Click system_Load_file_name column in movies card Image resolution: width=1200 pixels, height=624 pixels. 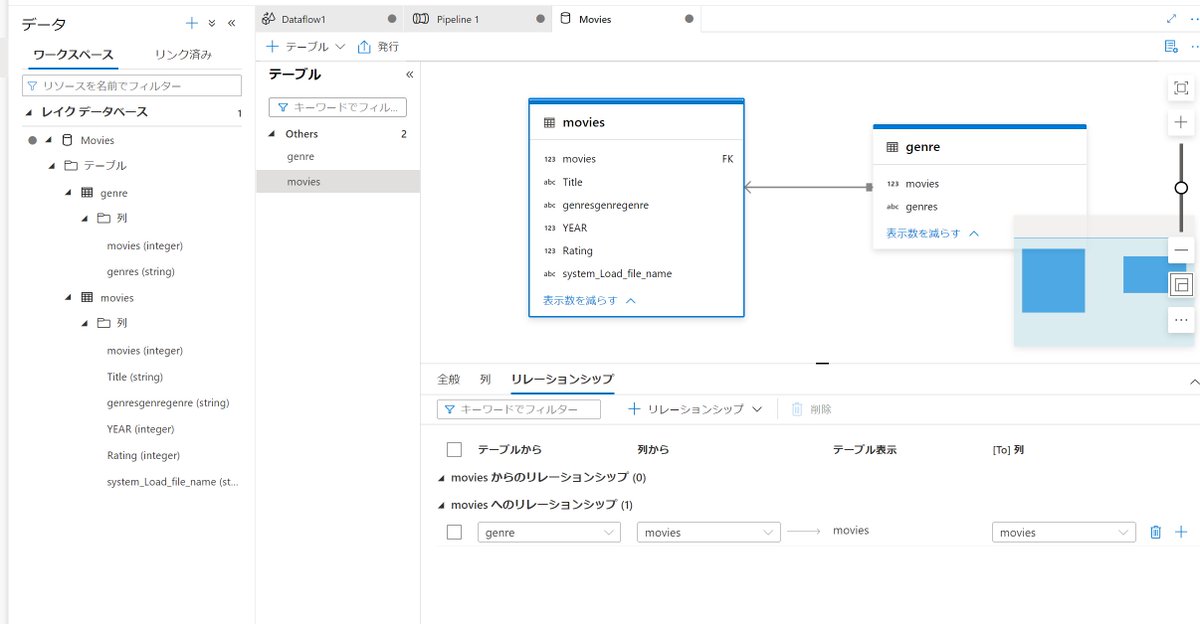617,274
